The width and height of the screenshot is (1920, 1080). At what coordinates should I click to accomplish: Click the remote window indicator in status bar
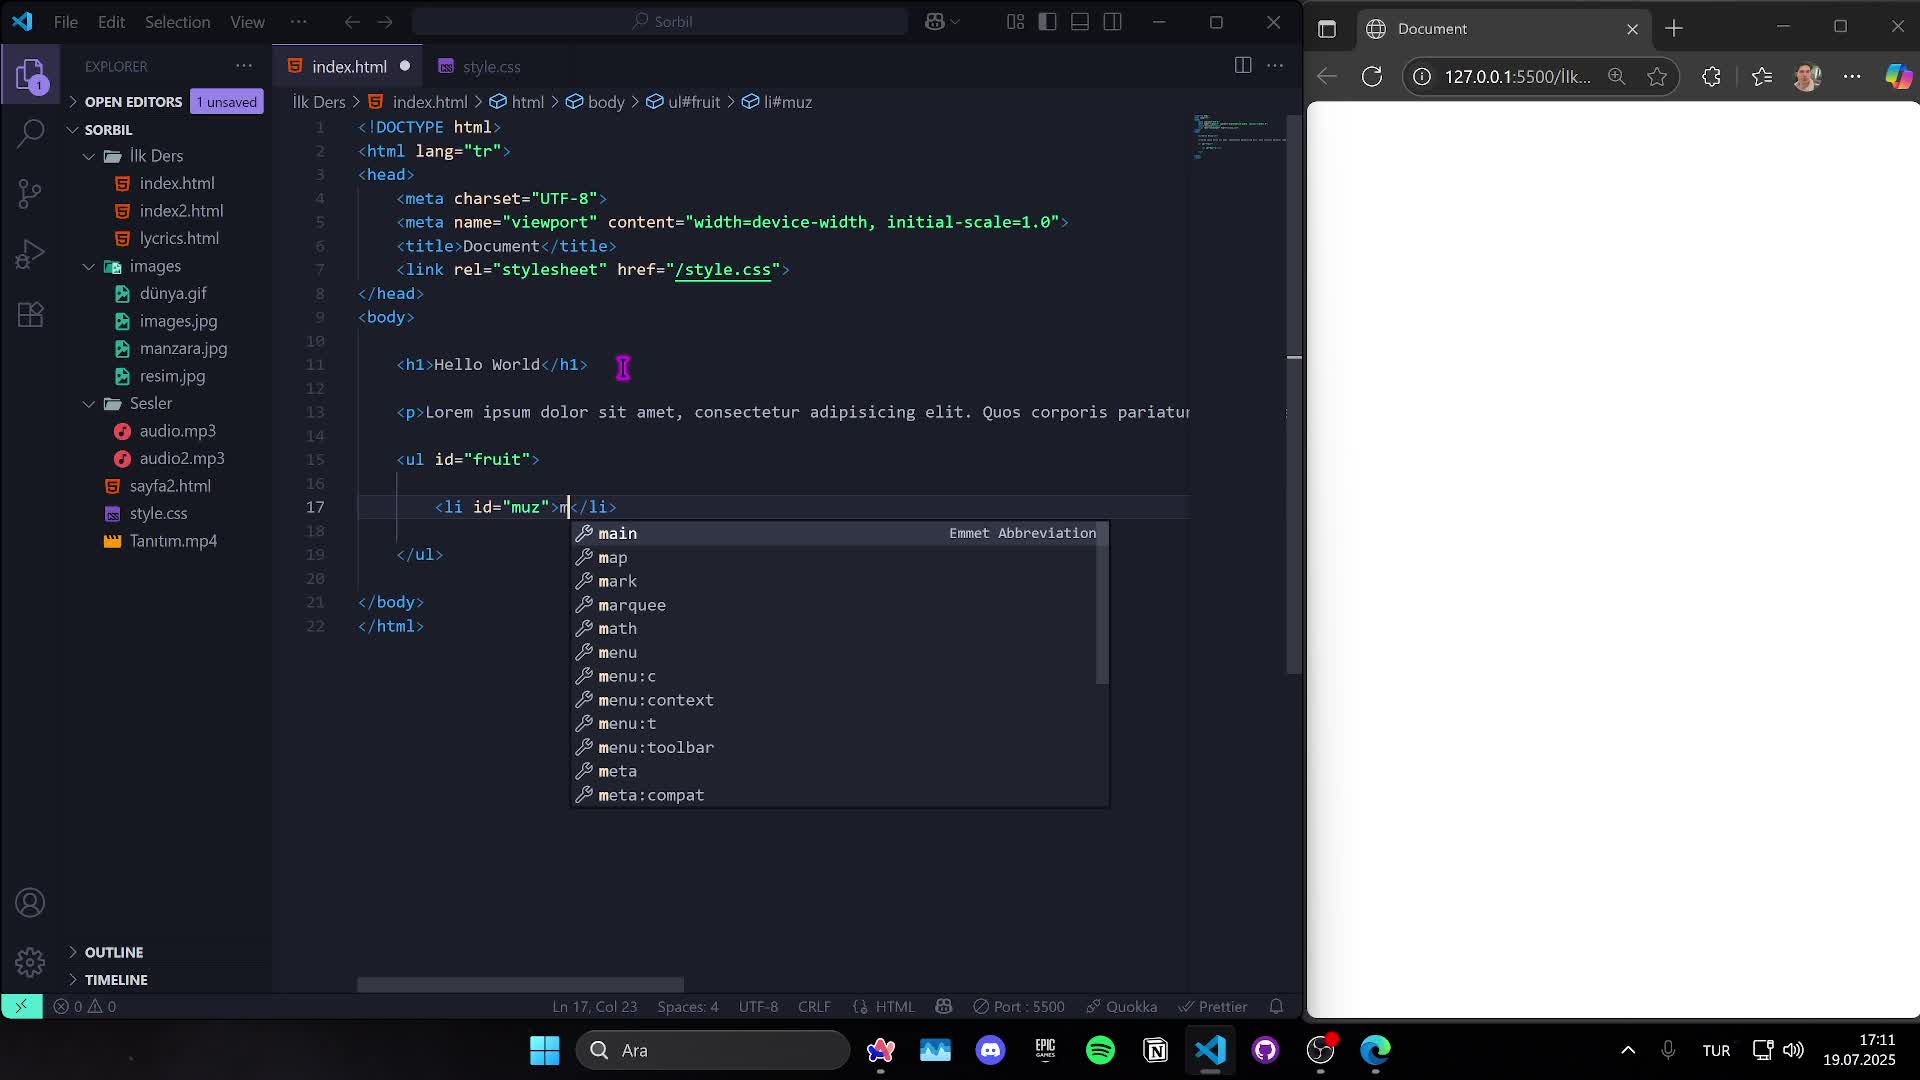(x=21, y=1006)
